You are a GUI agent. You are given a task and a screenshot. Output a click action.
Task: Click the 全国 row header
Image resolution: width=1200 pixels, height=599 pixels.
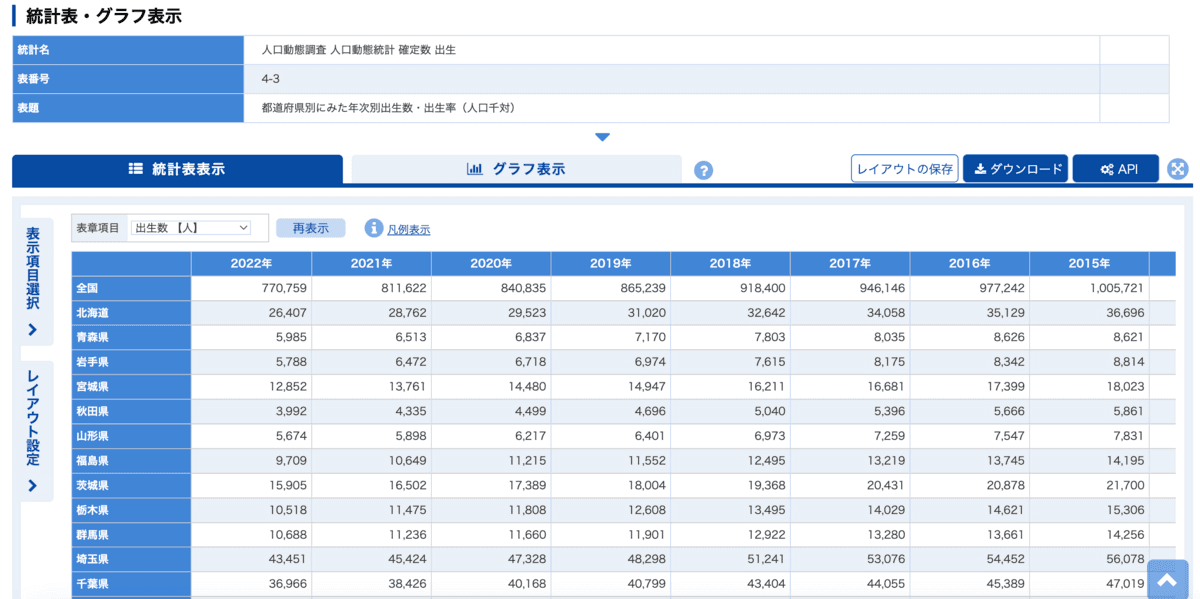[x=131, y=288]
